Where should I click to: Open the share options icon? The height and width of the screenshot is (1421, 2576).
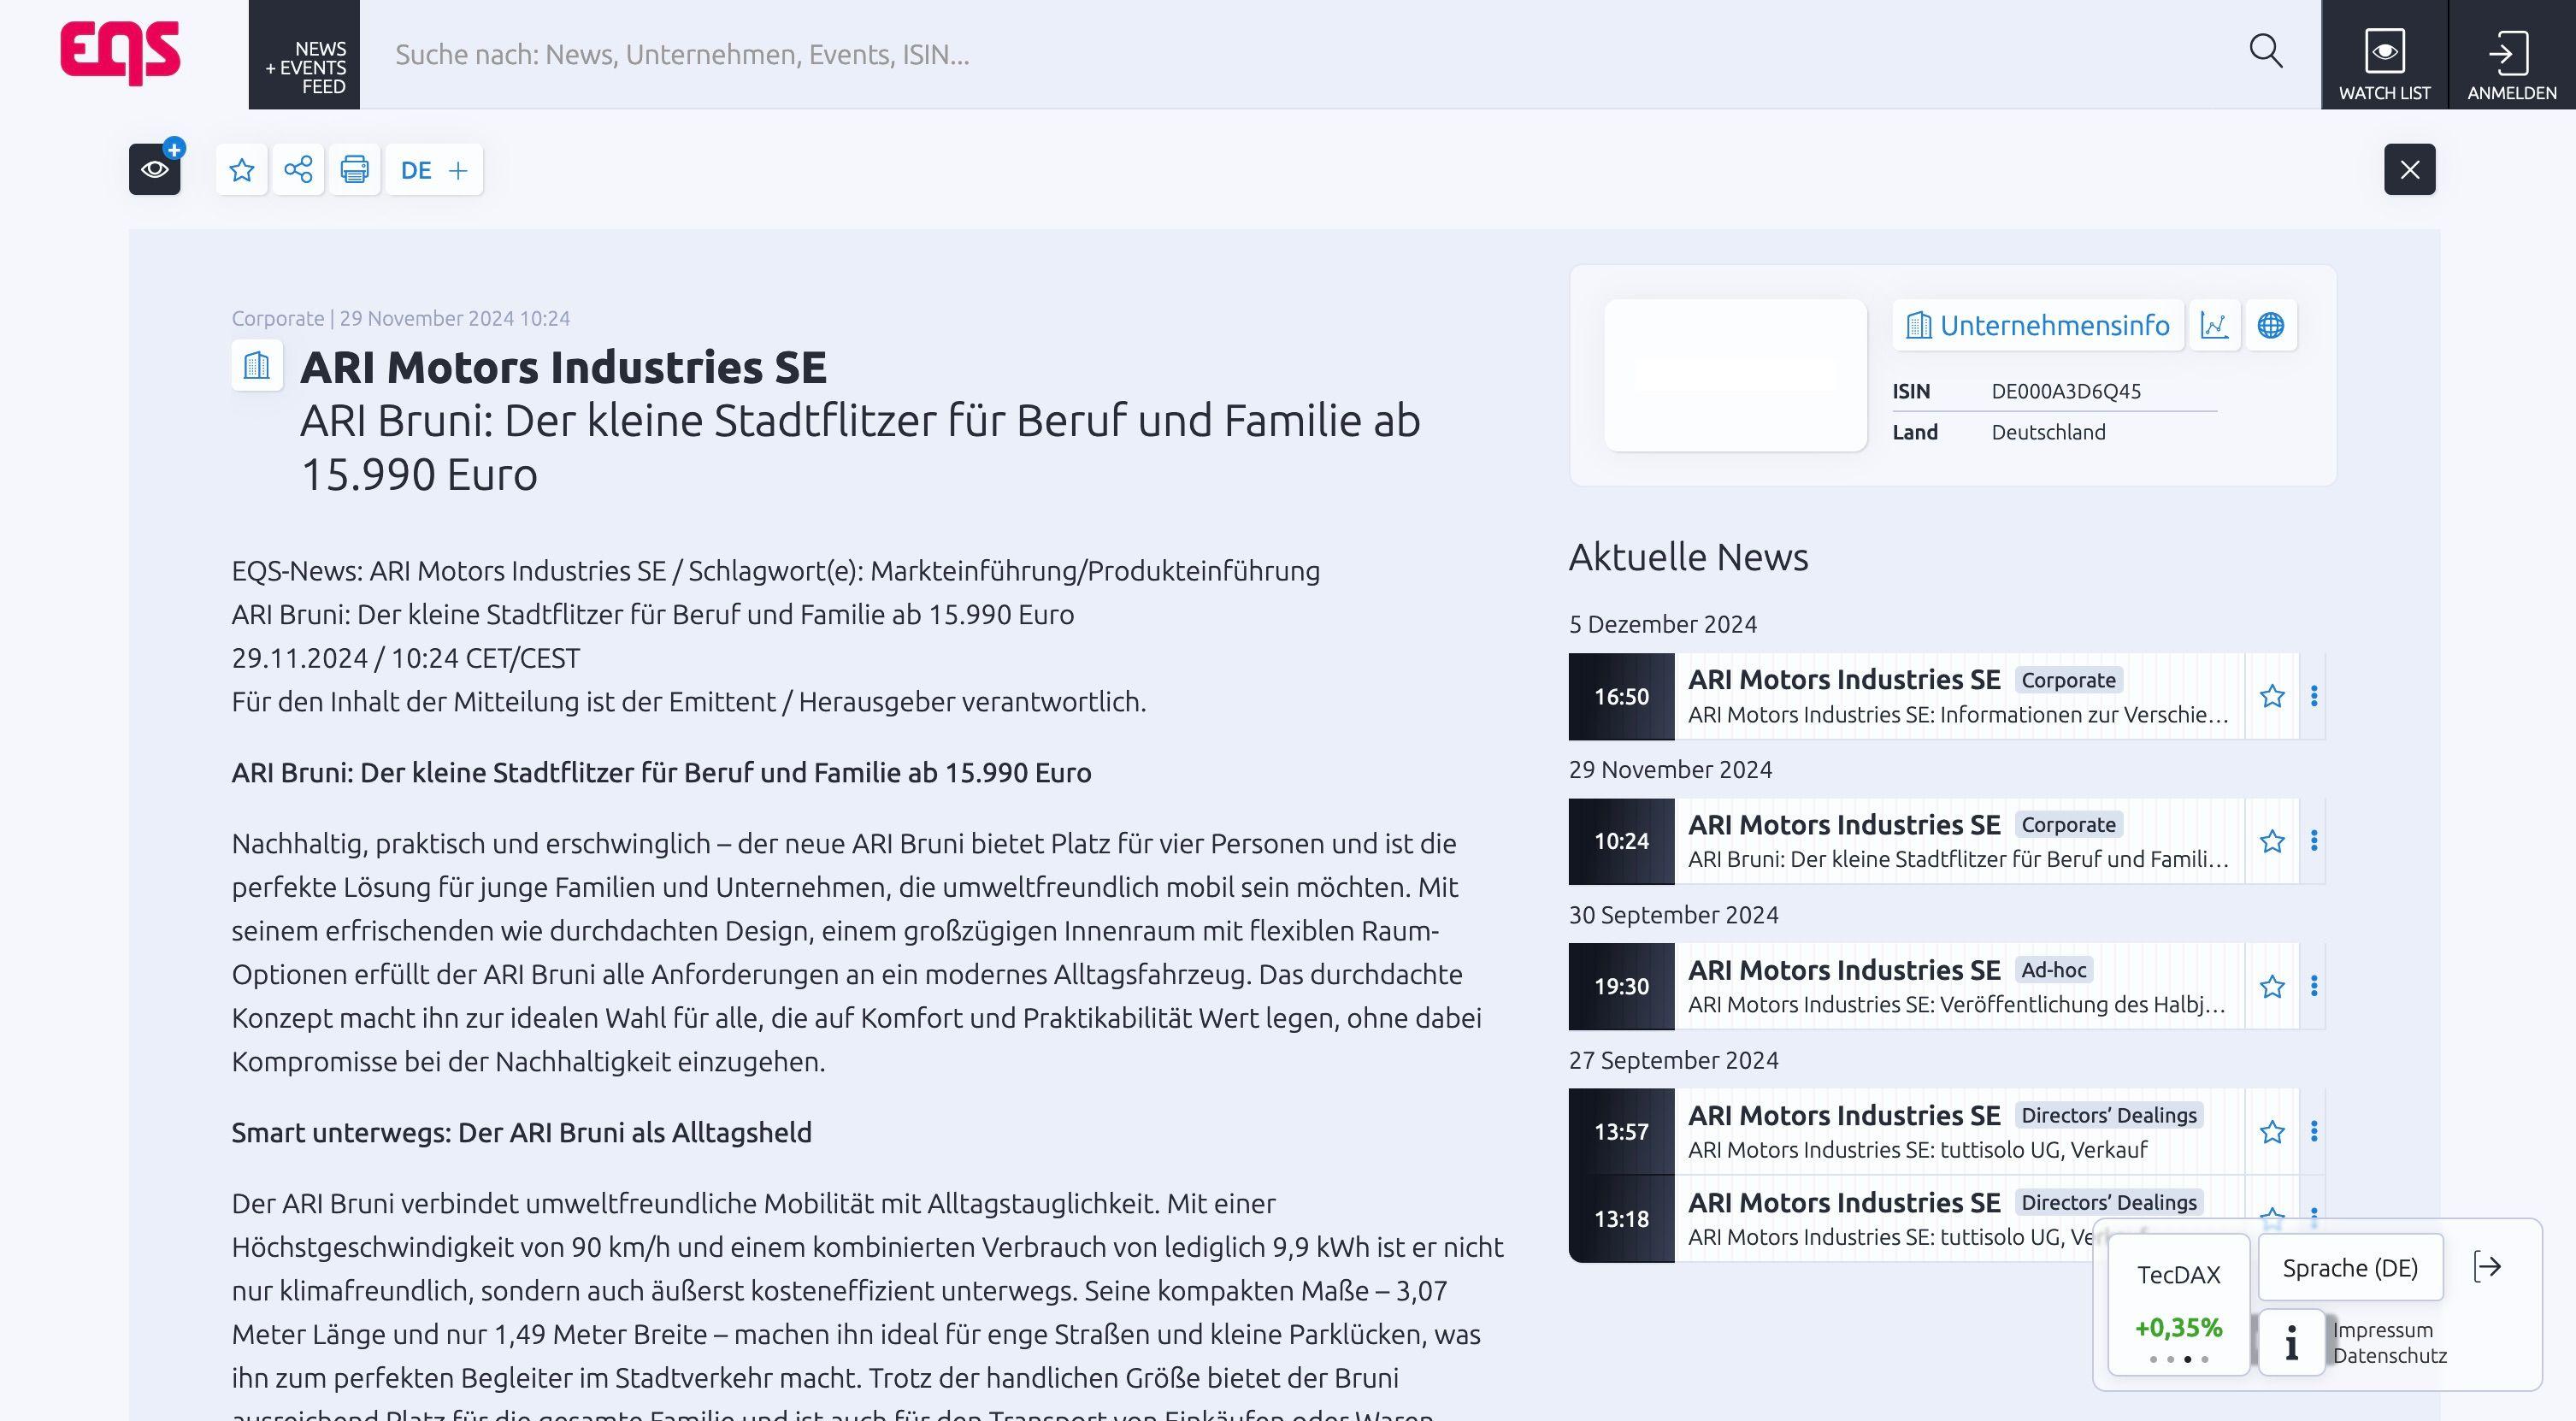click(x=298, y=169)
